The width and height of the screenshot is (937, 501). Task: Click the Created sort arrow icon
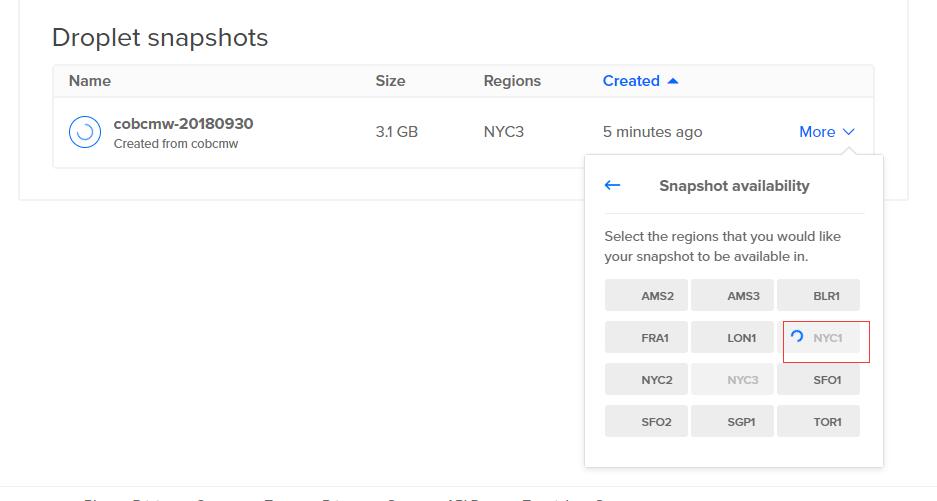[x=673, y=81]
